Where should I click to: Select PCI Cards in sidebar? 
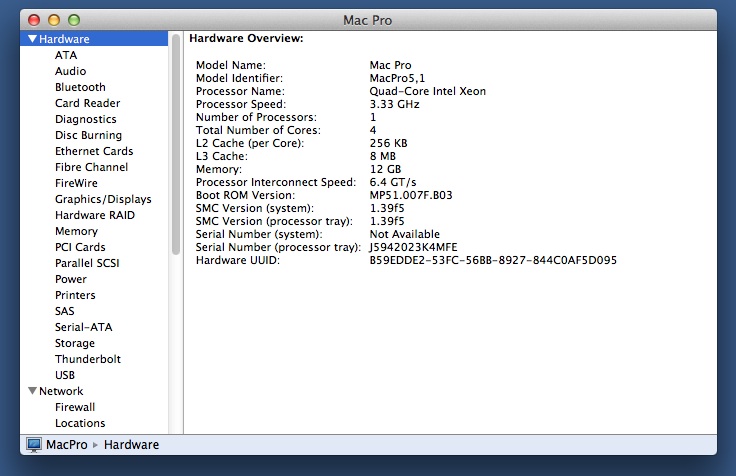[x=80, y=247]
